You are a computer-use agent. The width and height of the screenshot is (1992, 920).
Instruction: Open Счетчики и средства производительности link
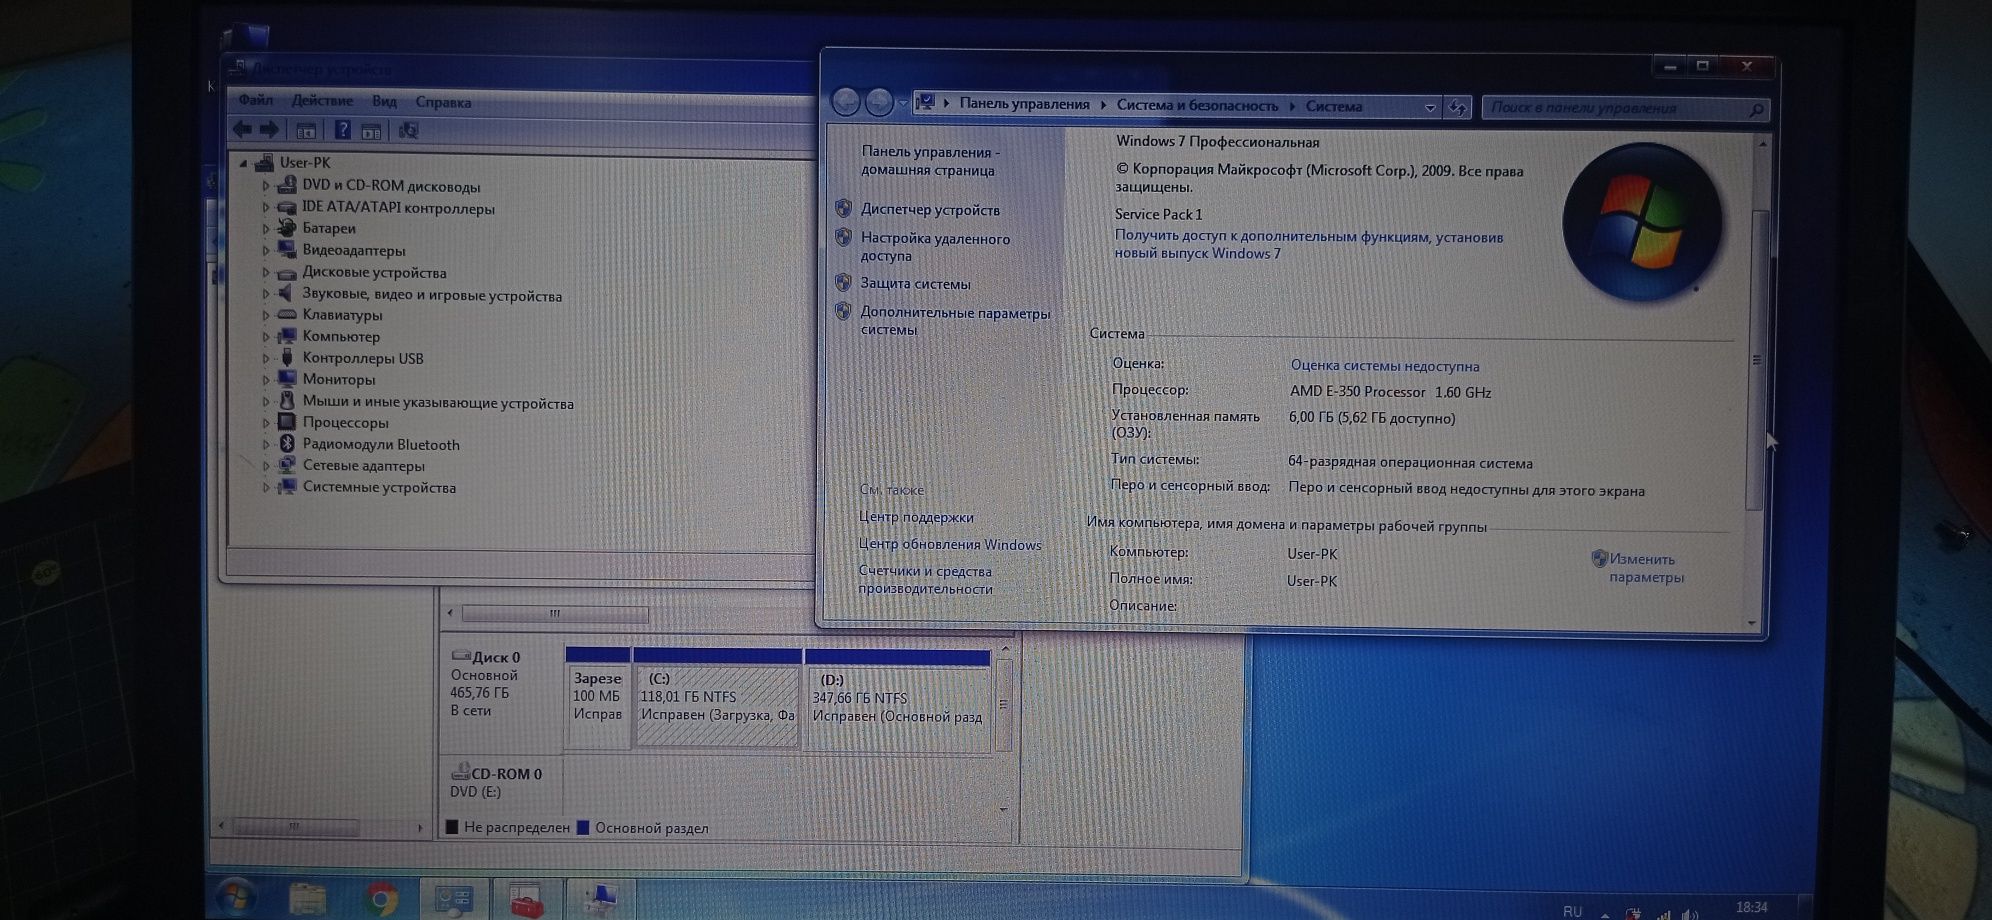[x=925, y=579]
